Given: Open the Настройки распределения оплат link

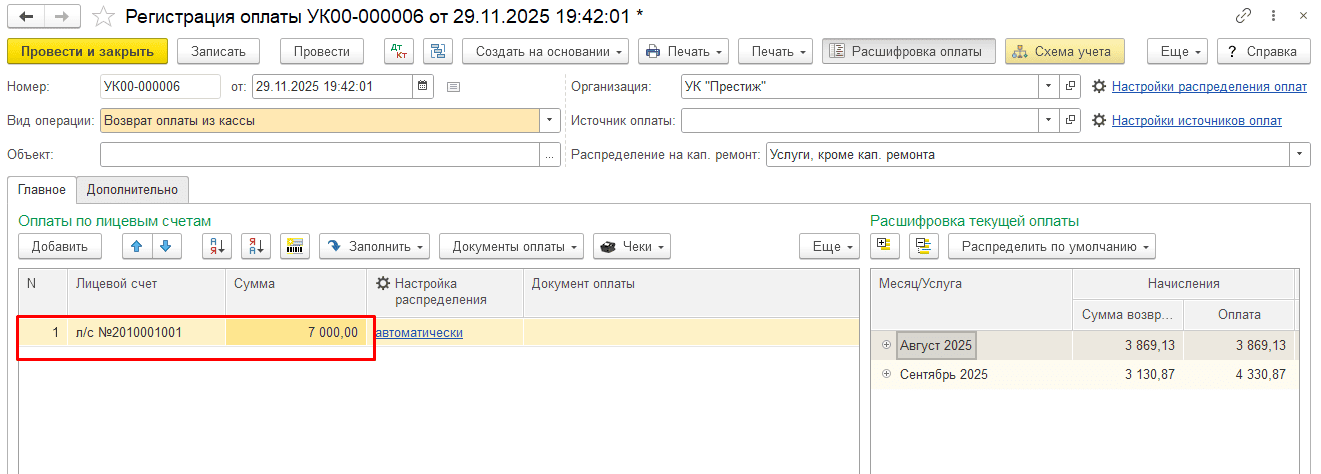Looking at the screenshot, I should [x=1208, y=87].
